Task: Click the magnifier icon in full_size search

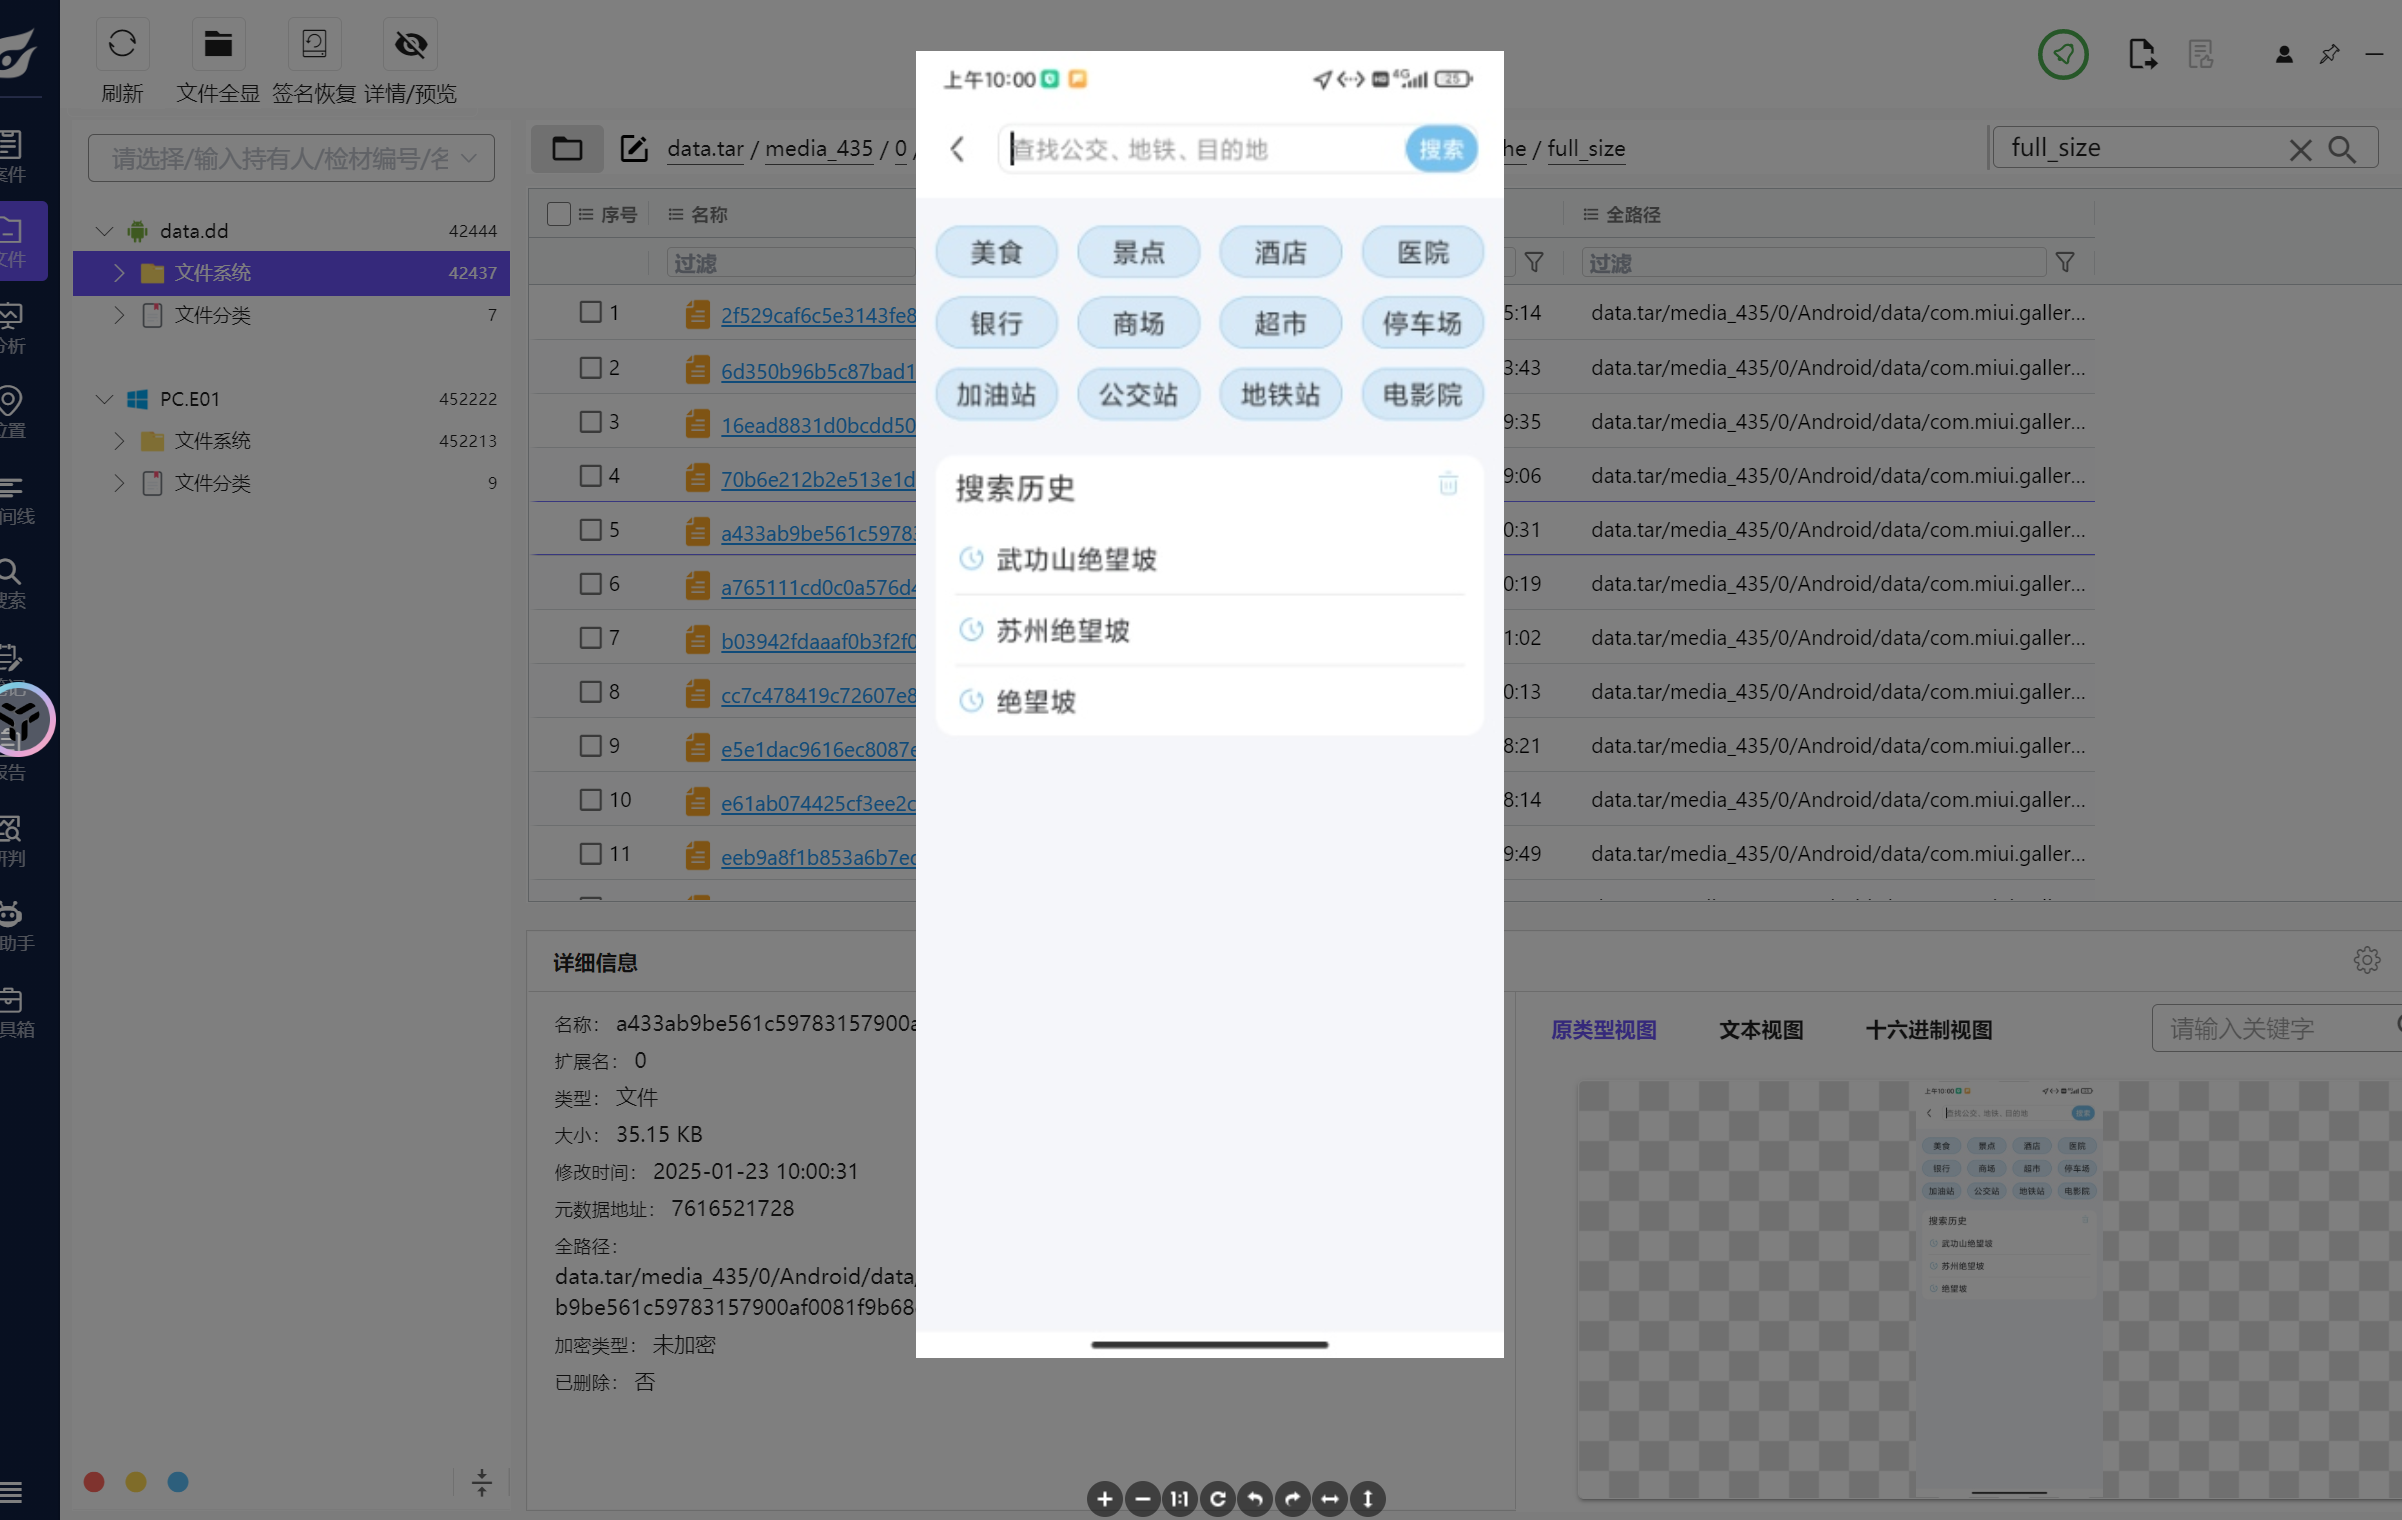Action: click(x=2342, y=150)
